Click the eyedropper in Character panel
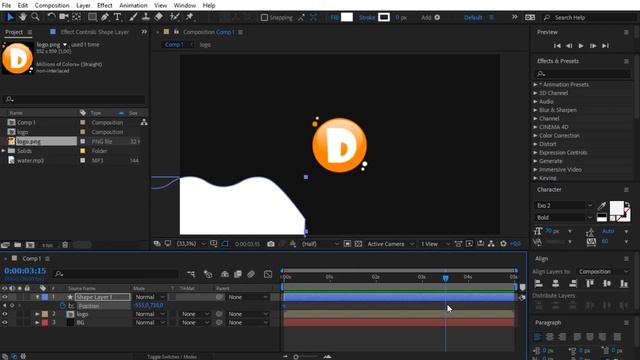 601,206
